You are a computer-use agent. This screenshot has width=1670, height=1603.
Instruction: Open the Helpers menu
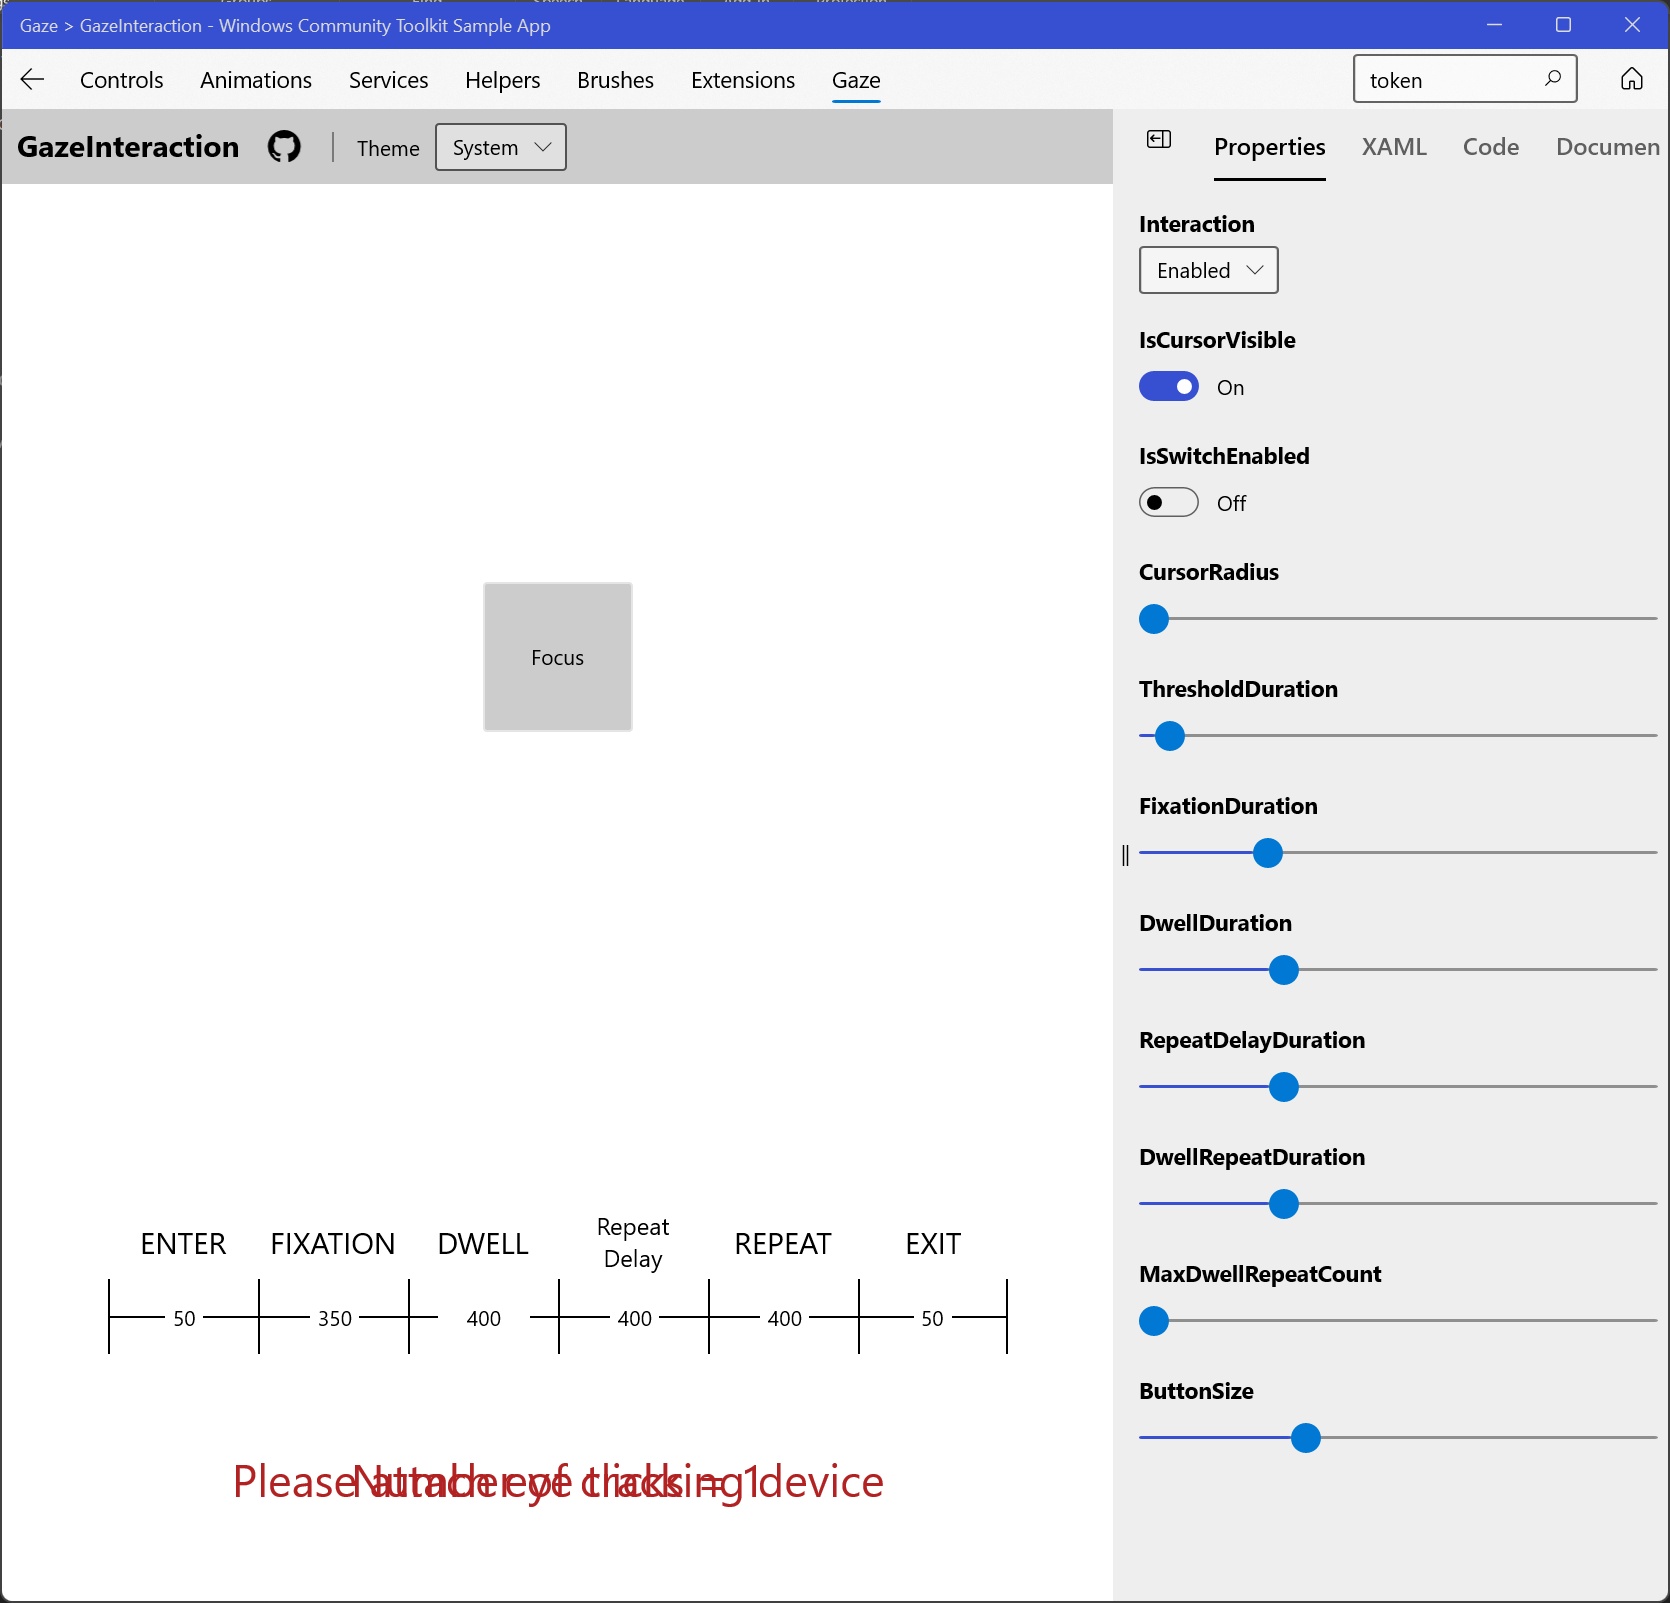pyautogui.click(x=502, y=80)
